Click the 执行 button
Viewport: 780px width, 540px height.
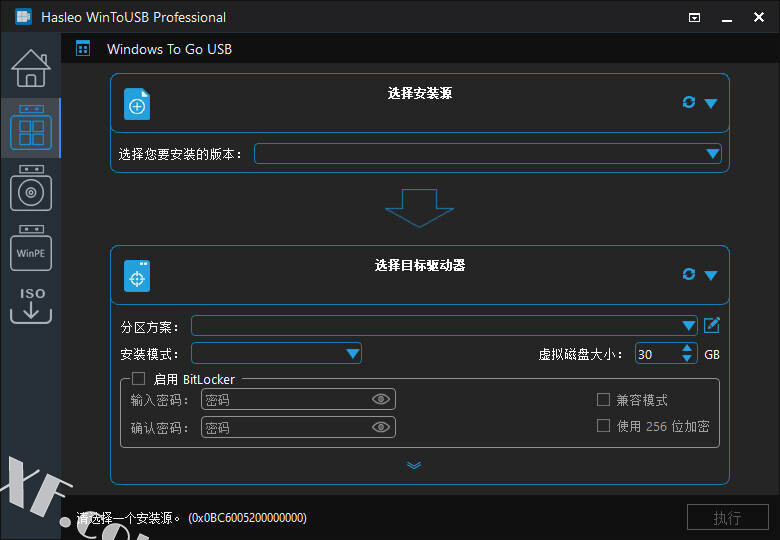pyautogui.click(x=727, y=518)
